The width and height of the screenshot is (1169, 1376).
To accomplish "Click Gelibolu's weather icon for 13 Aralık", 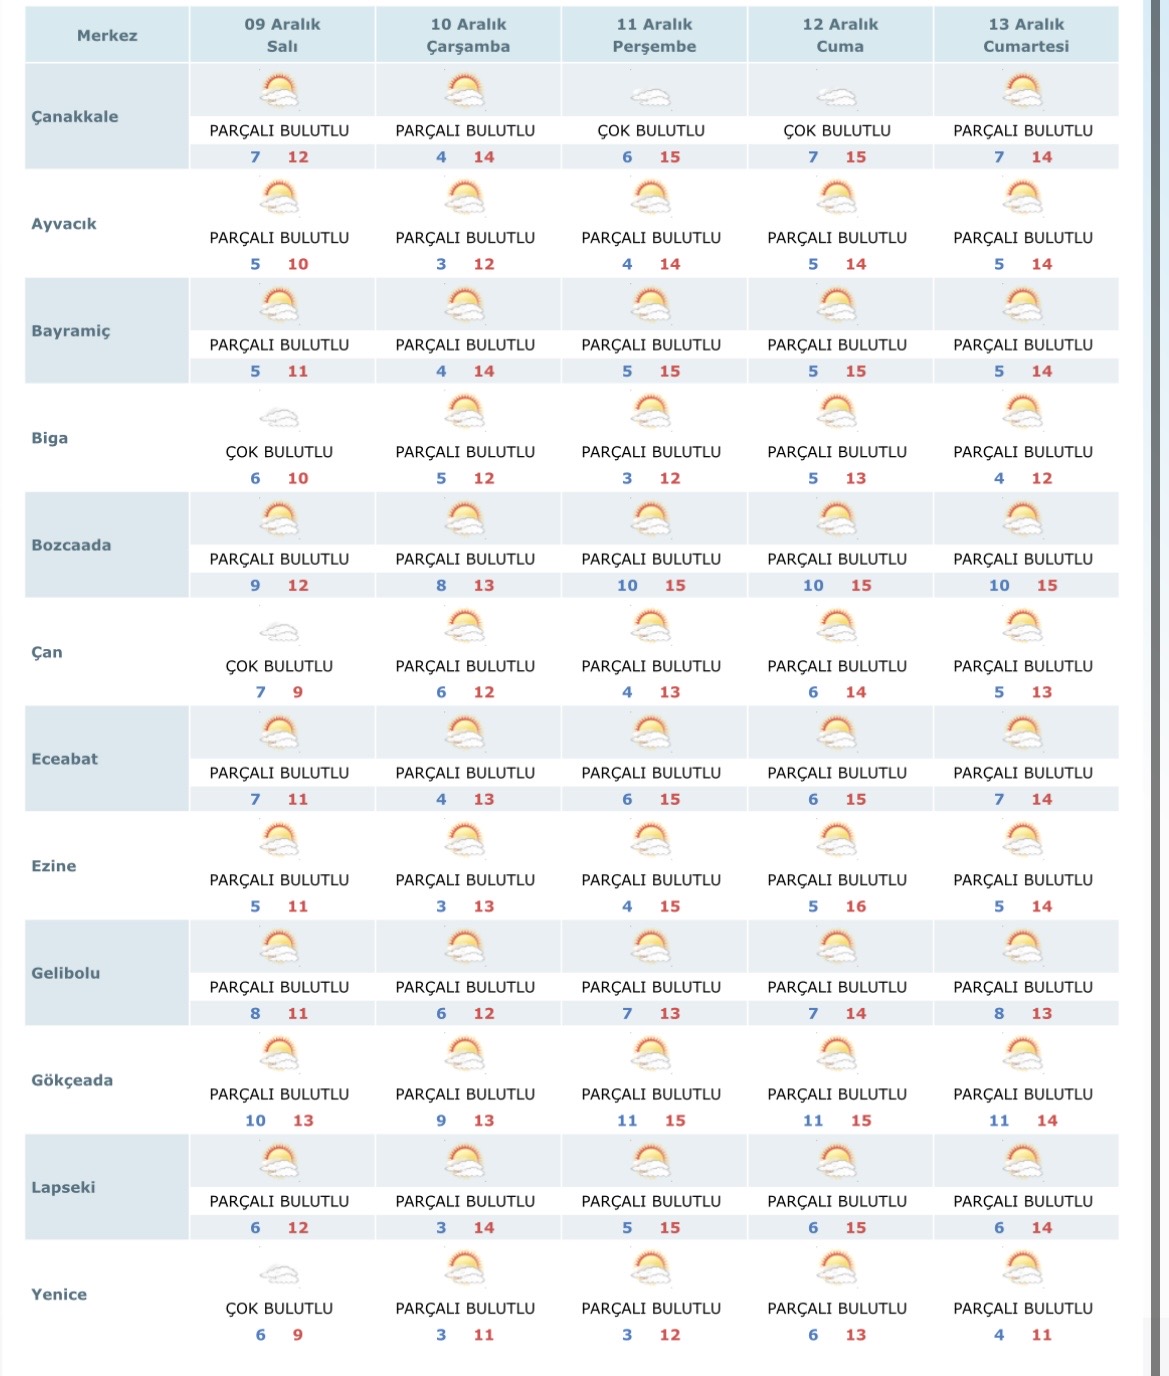I will (x=1023, y=947).
